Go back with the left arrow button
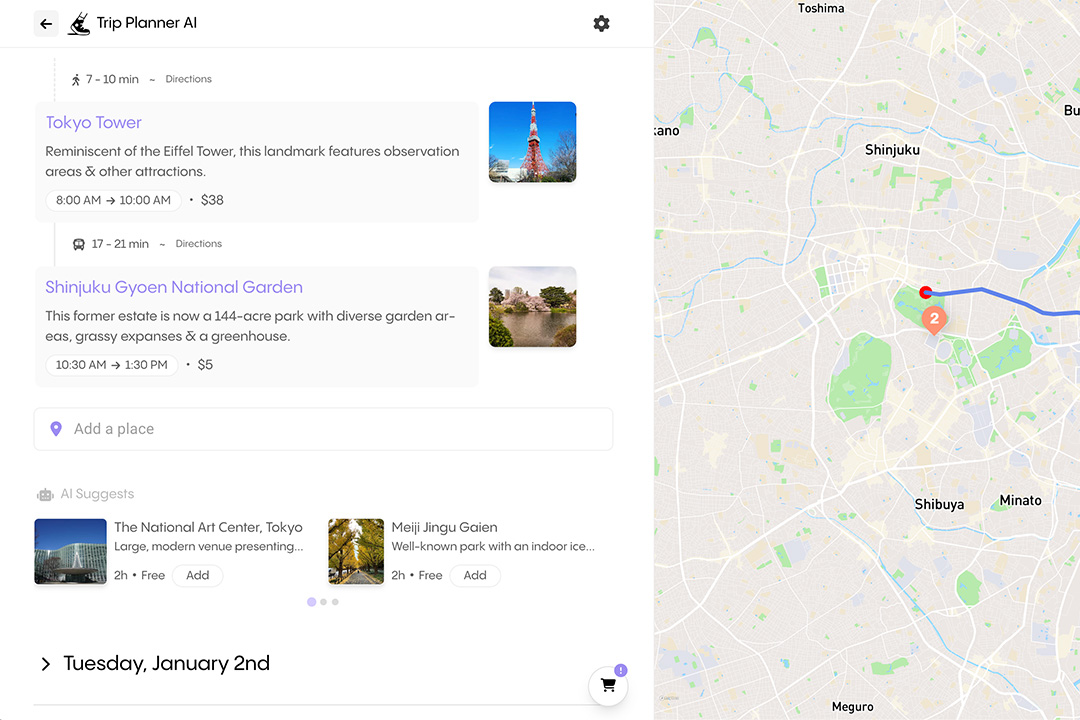Screen dimensions: 1080x720 point(46,24)
